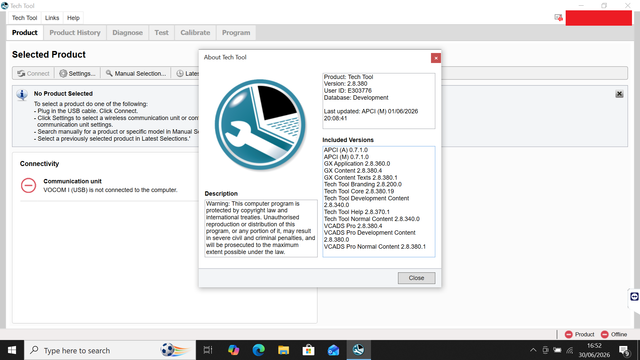Select 'APCI (A) 0.7.1.0' in Included Versions

click(346, 150)
